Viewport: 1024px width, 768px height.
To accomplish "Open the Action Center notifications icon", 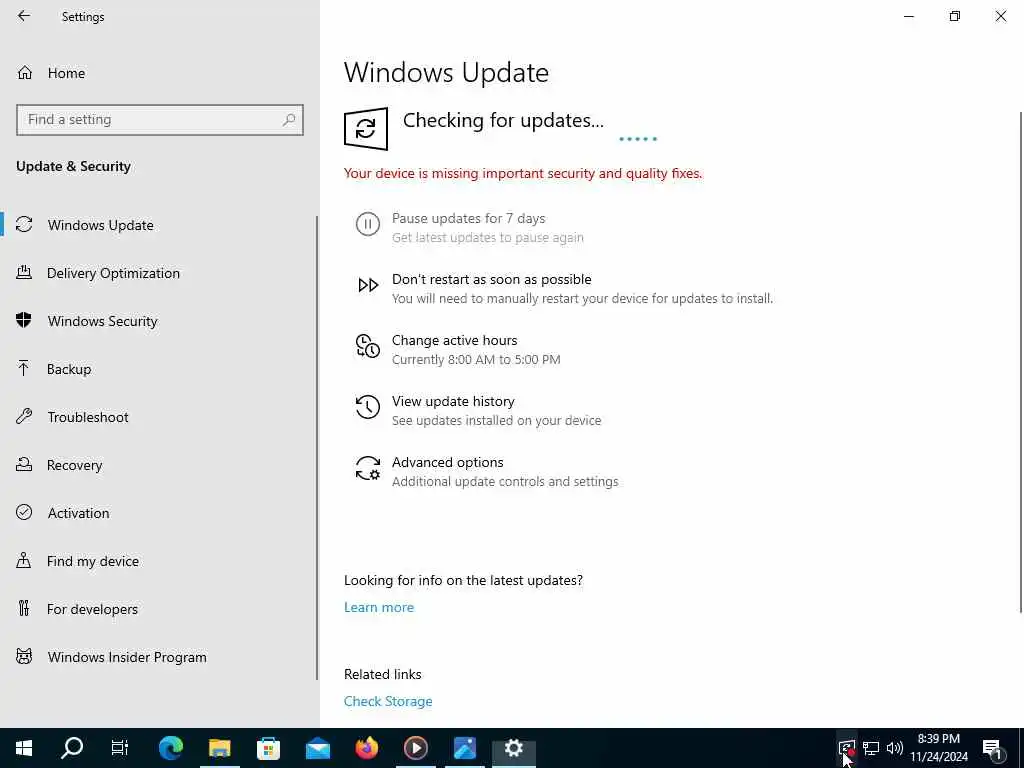I will (x=992, y=748).
